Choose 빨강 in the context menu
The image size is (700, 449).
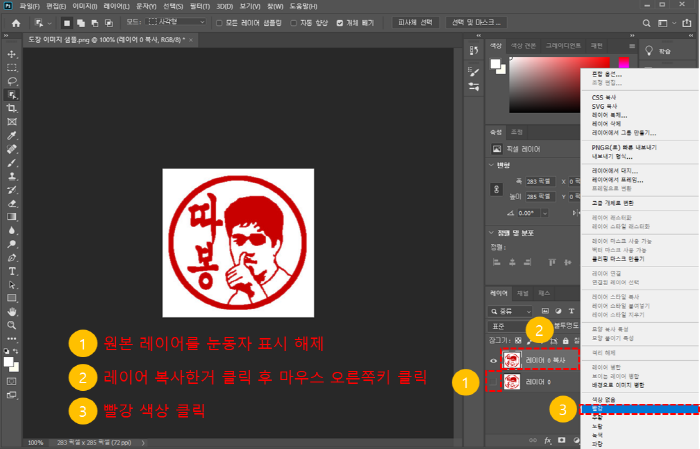pos(639,409)
